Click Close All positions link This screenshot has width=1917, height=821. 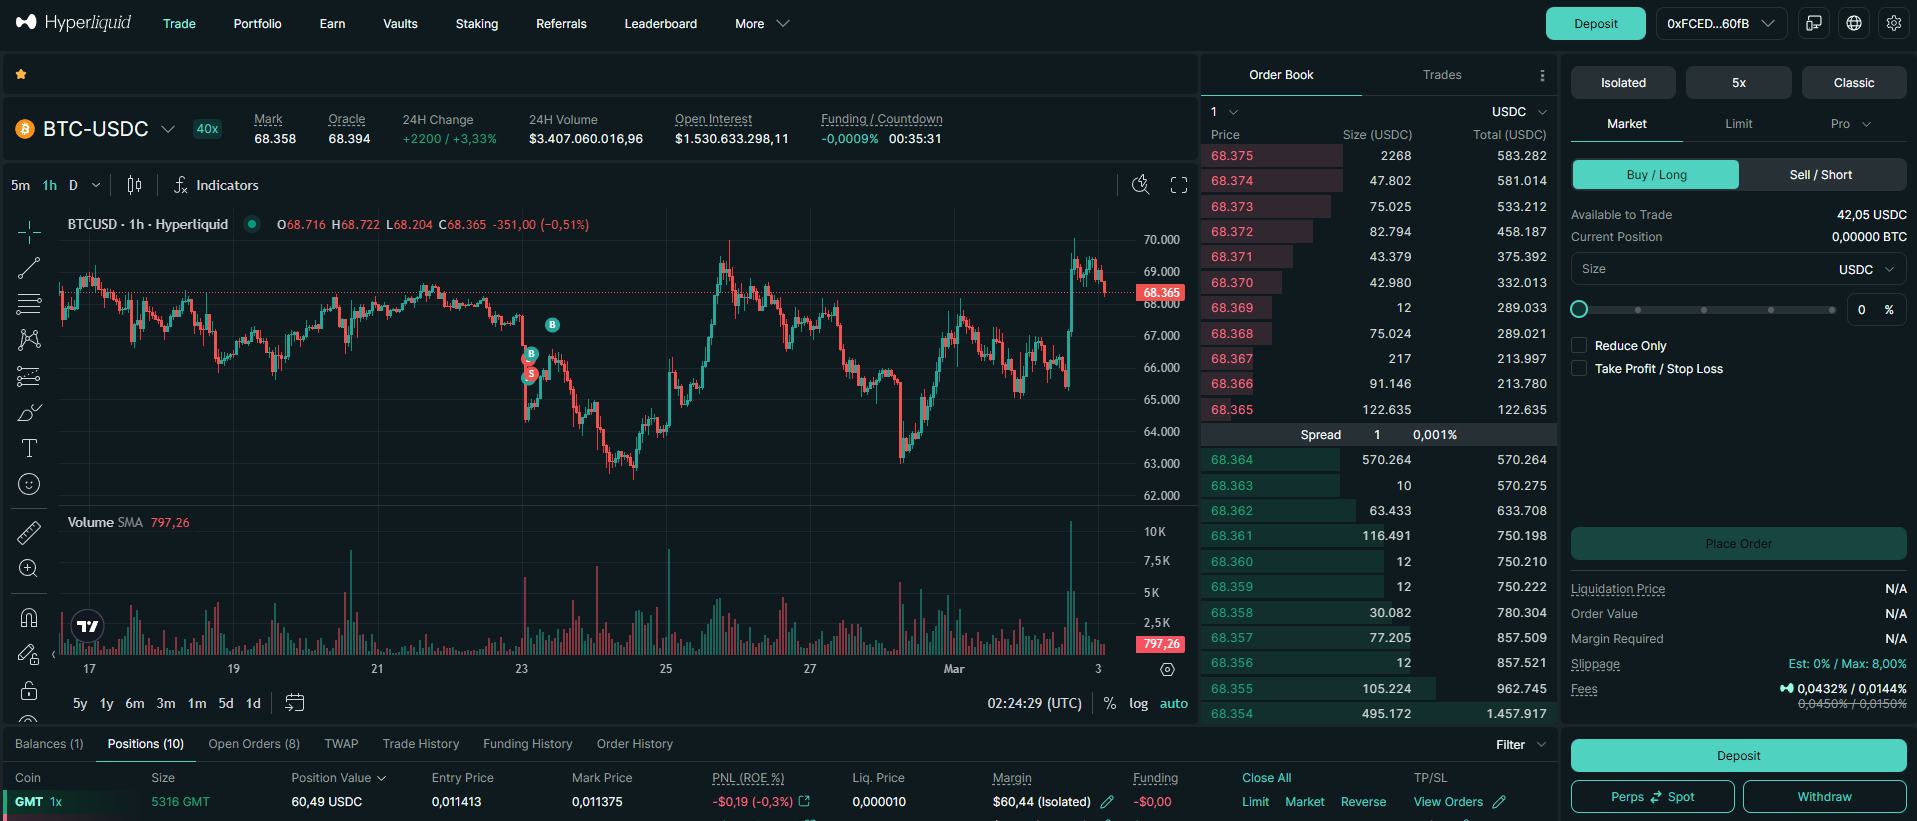(1266, 778)
